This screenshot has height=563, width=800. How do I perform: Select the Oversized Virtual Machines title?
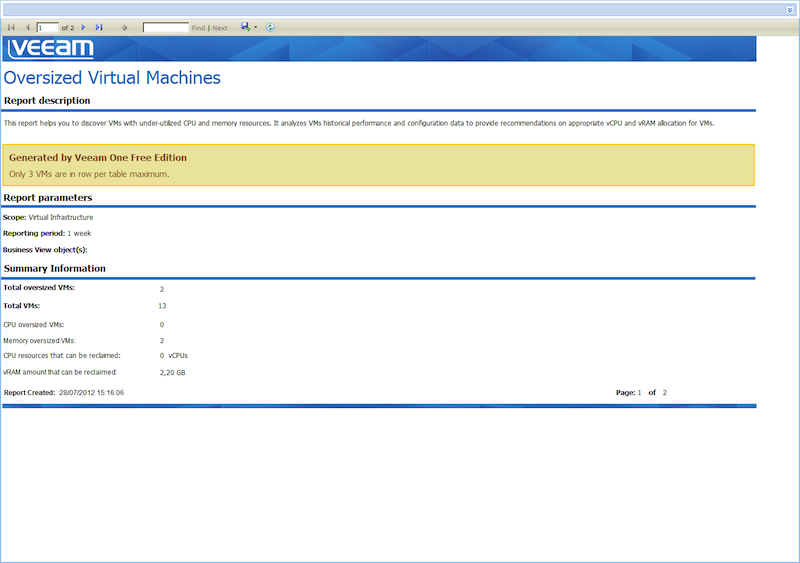click(112, 78)
